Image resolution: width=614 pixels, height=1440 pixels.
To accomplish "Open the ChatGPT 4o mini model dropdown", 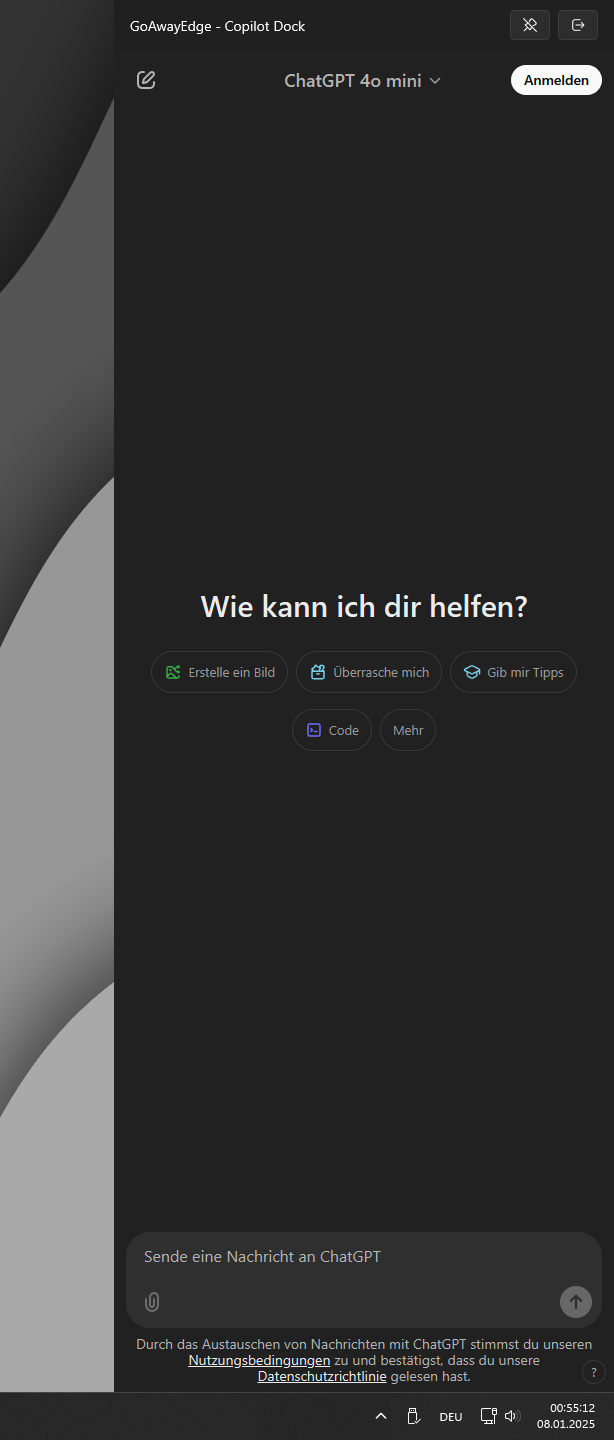I will click(x=362, y=81).
